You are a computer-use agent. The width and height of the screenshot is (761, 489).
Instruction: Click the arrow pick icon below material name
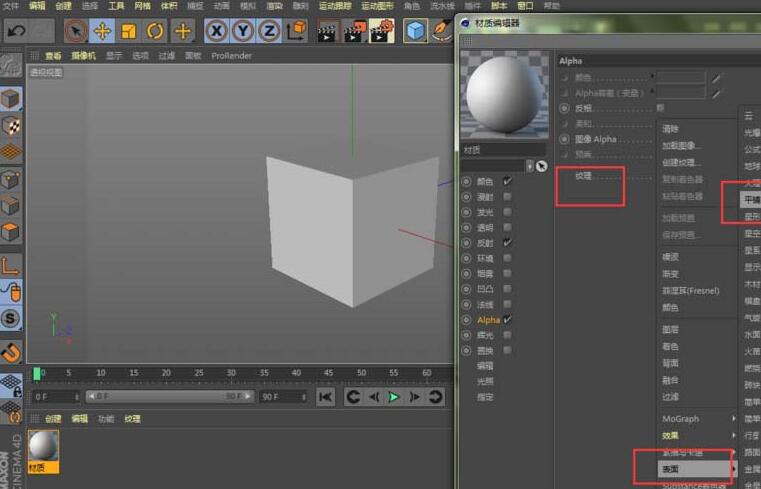click(542, 166)
